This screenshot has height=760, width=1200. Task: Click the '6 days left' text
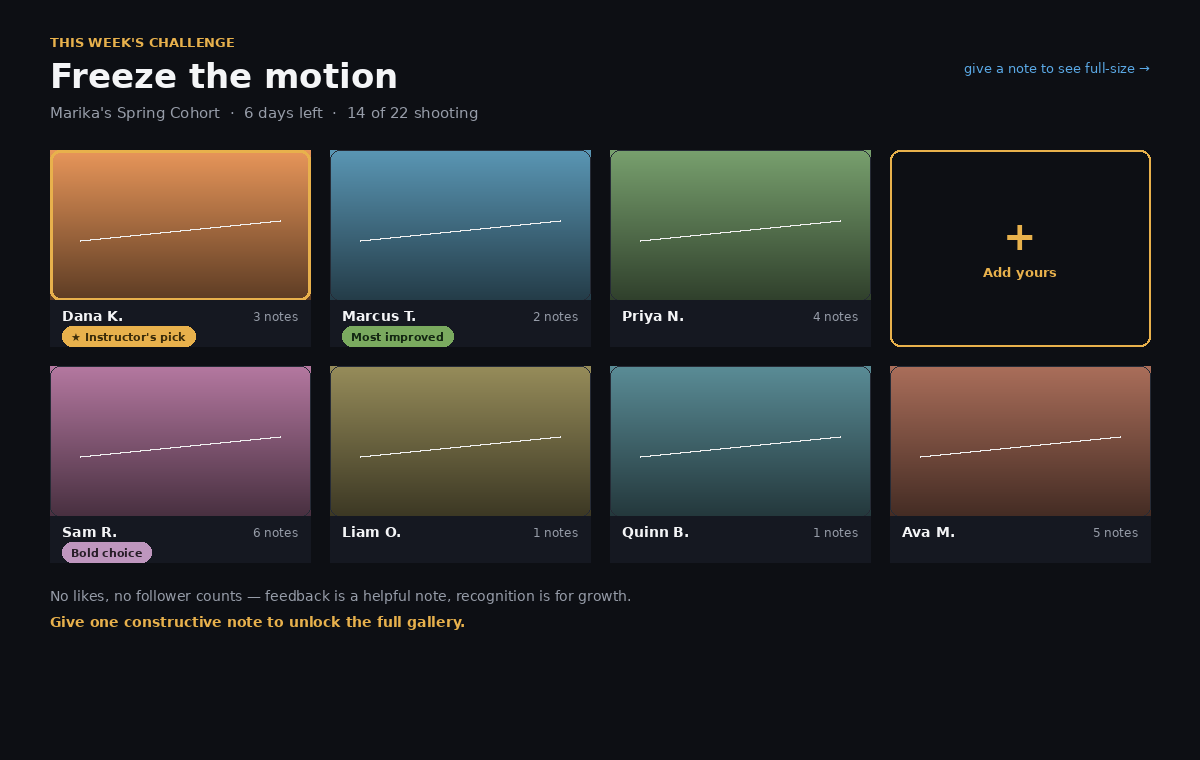[283, 113]
